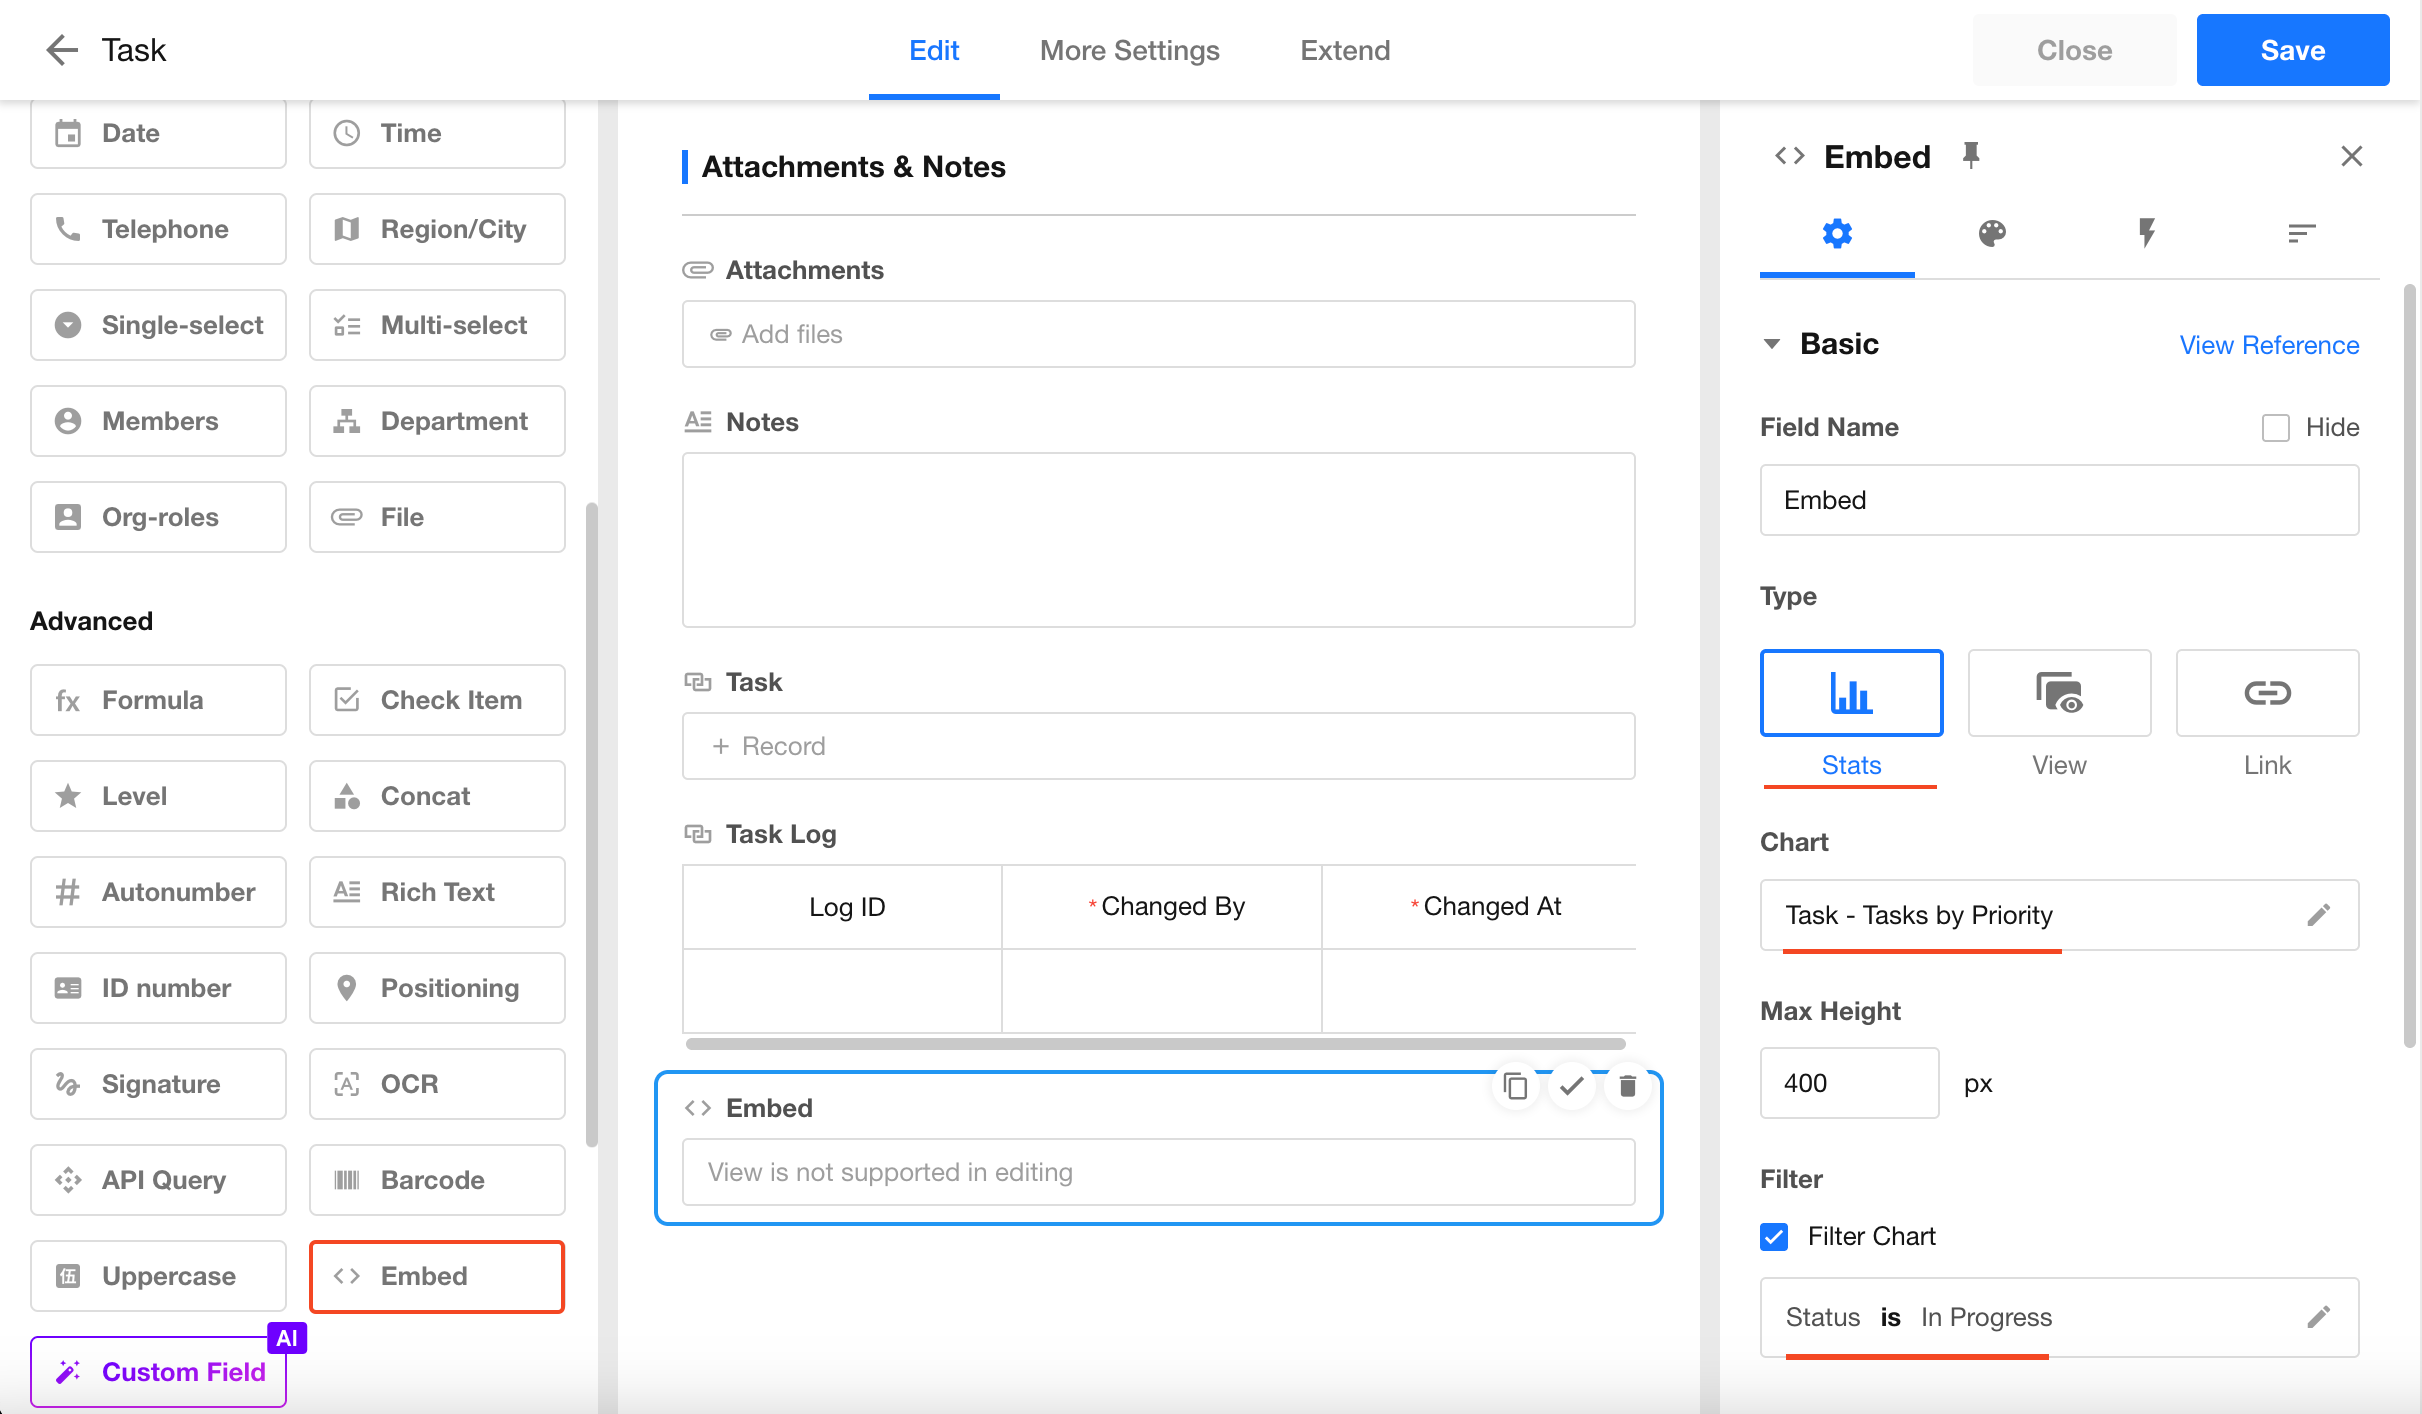Add an Autonumber field
2422x1414 pixels.
click(158, 892)
